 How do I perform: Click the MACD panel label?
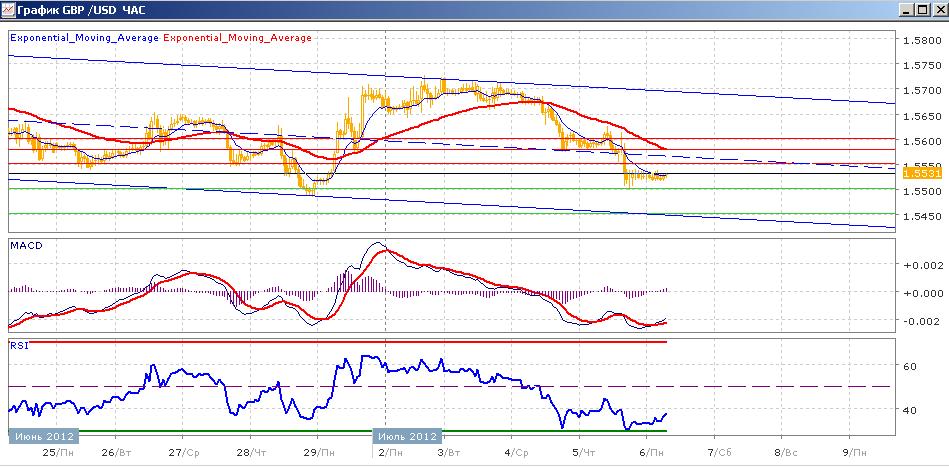[25, 246]
